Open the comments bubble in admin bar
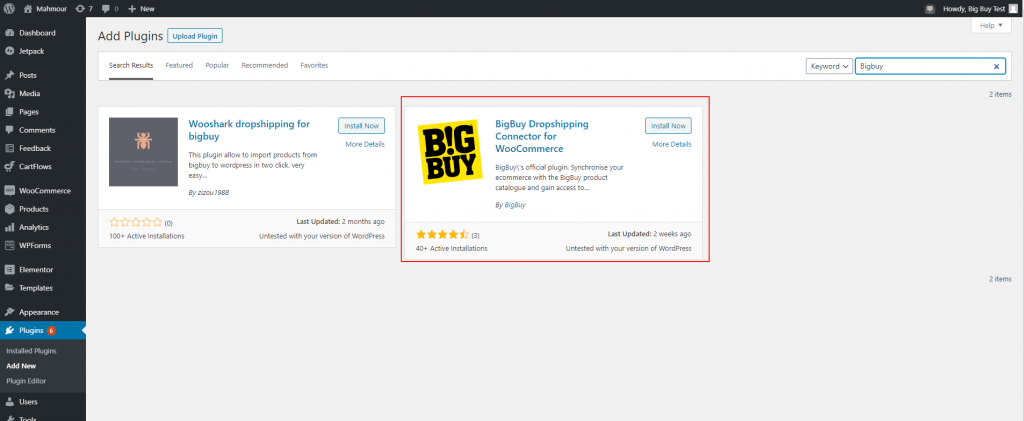 [x=110, y=9]
